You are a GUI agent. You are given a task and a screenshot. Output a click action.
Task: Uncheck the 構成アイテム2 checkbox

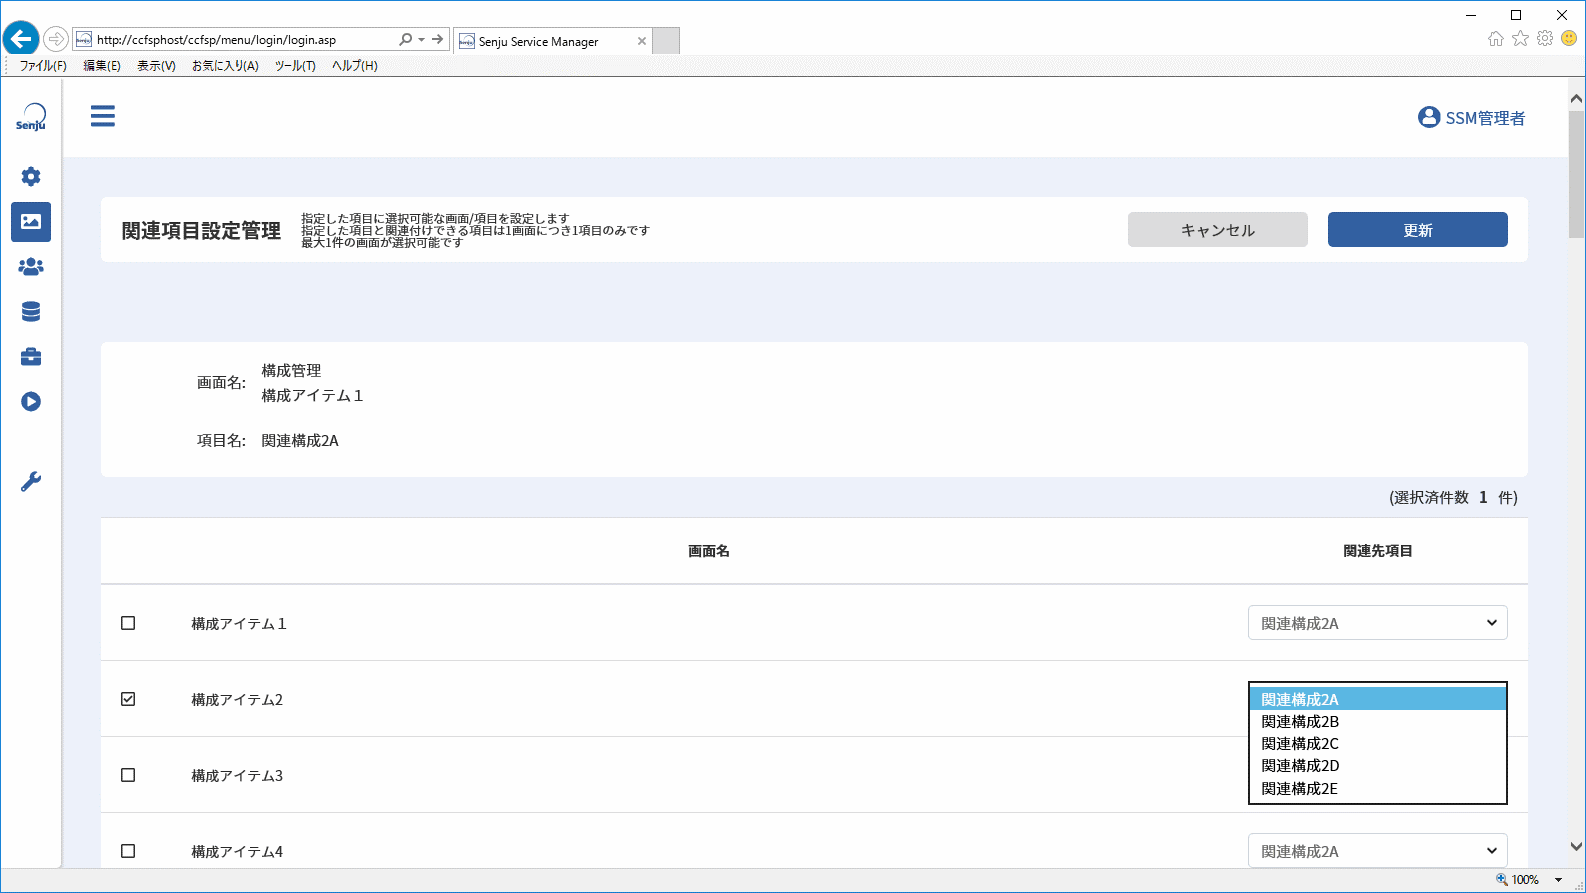pyautogui.click(x=128, y=699)
